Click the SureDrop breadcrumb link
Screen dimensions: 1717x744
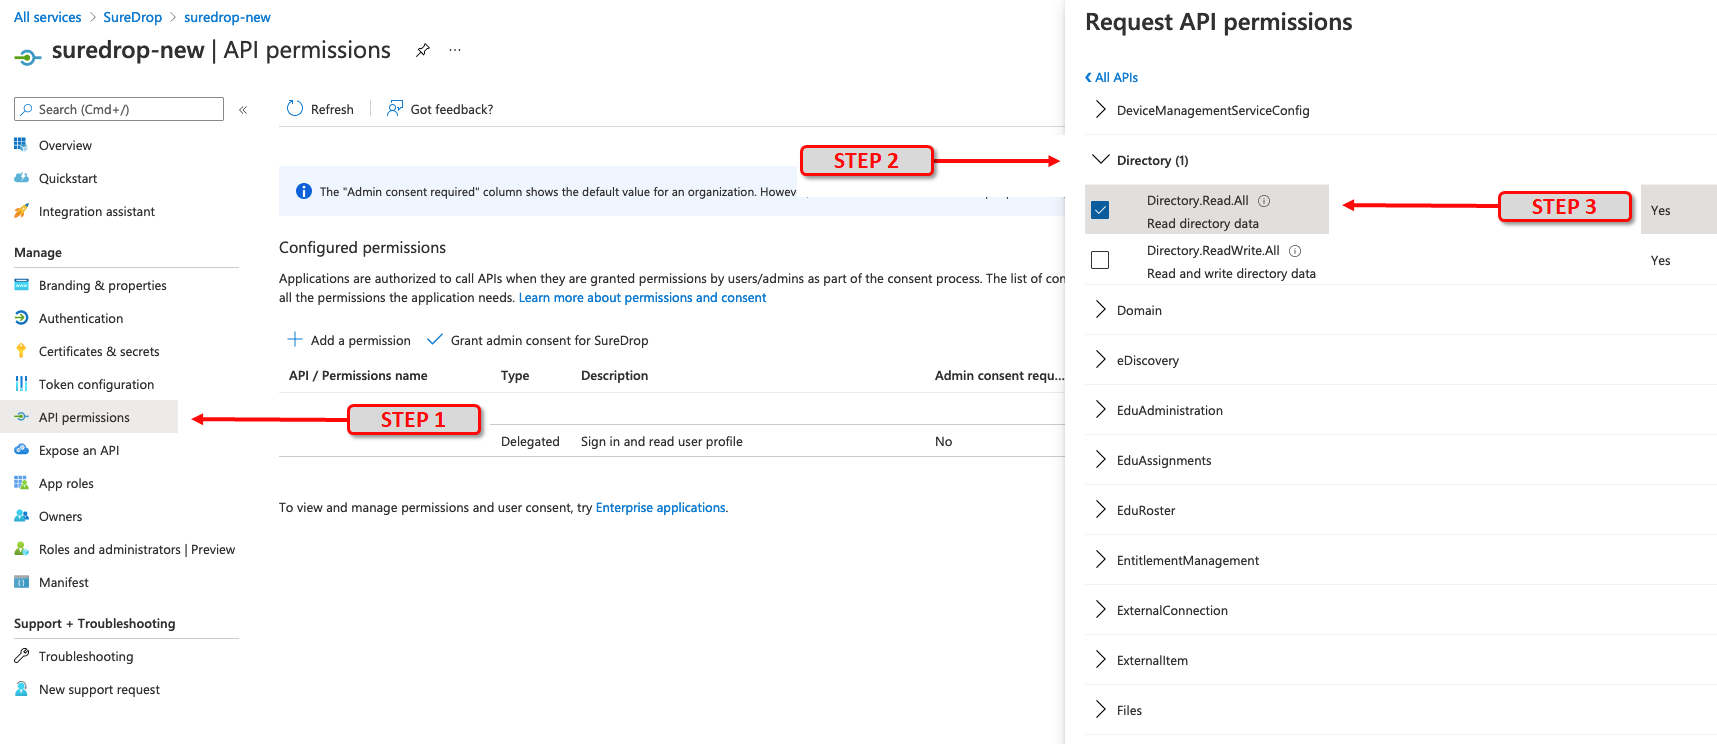[132, 17]
